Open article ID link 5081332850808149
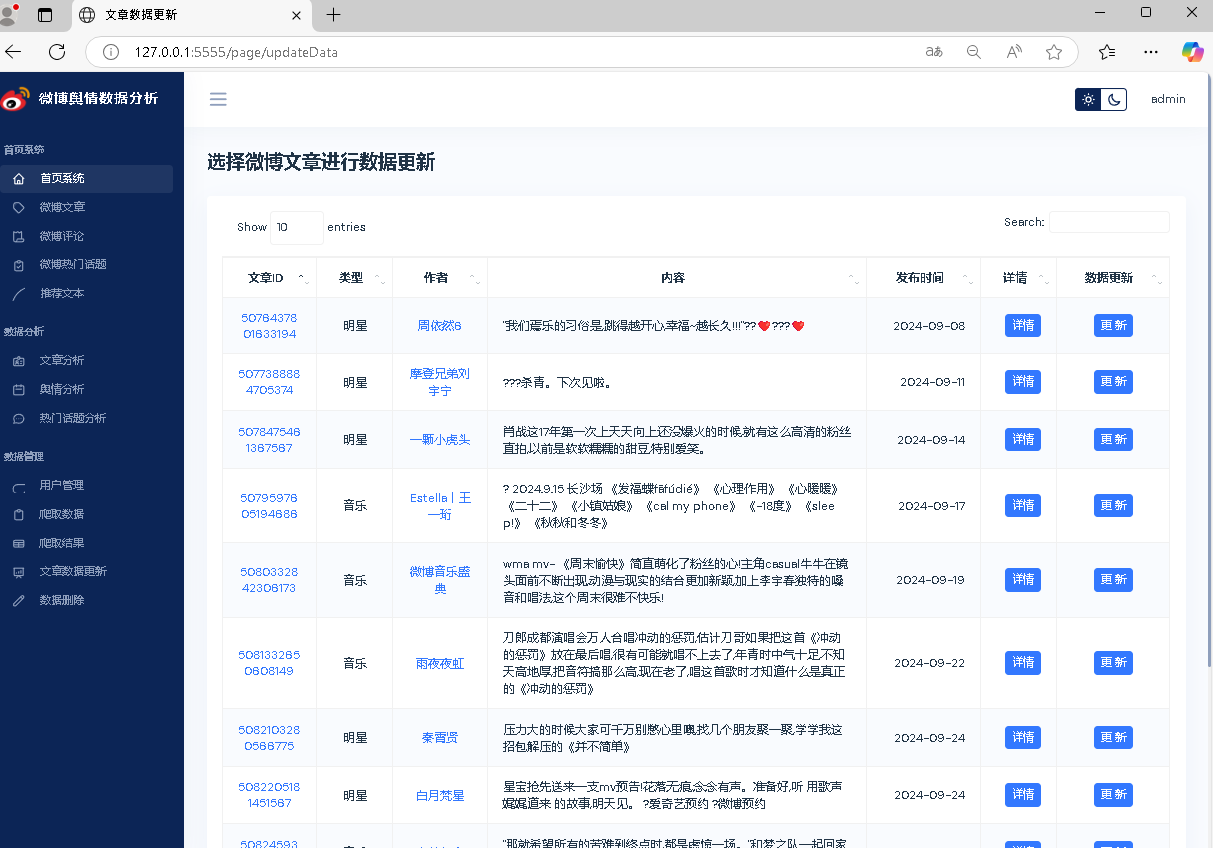 click(269, 663)
